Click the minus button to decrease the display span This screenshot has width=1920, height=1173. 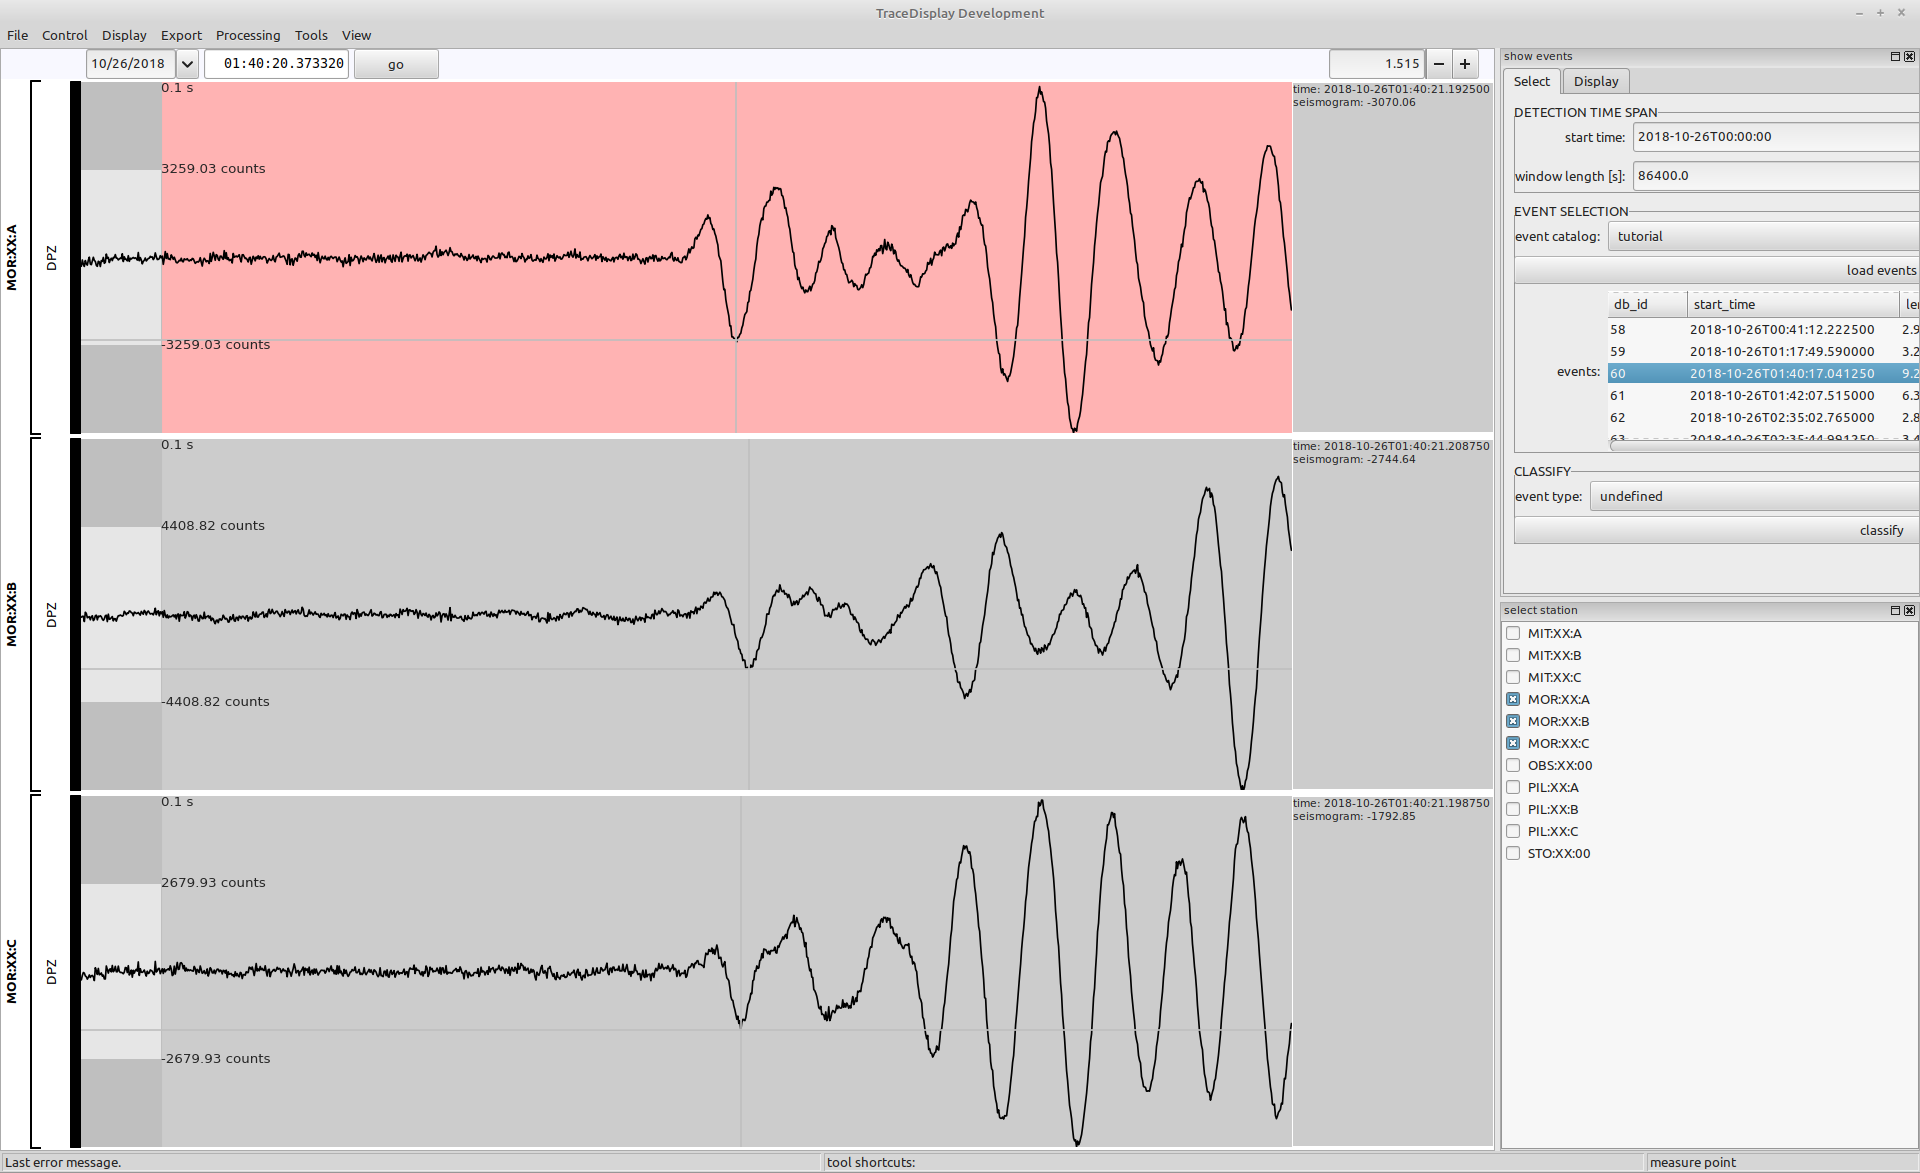(1439, 64)
